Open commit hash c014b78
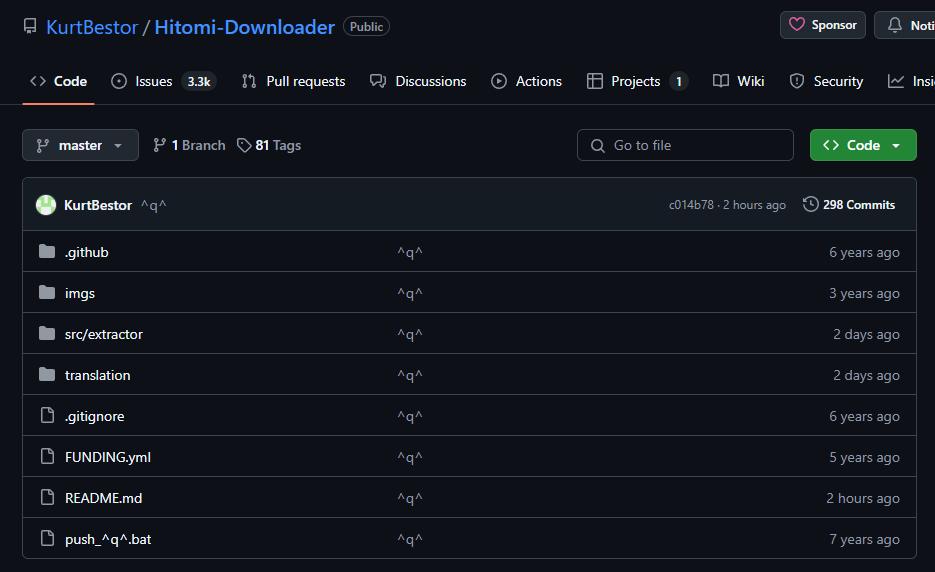Screen dimensions: 935x572 click(x=691, y=205)
